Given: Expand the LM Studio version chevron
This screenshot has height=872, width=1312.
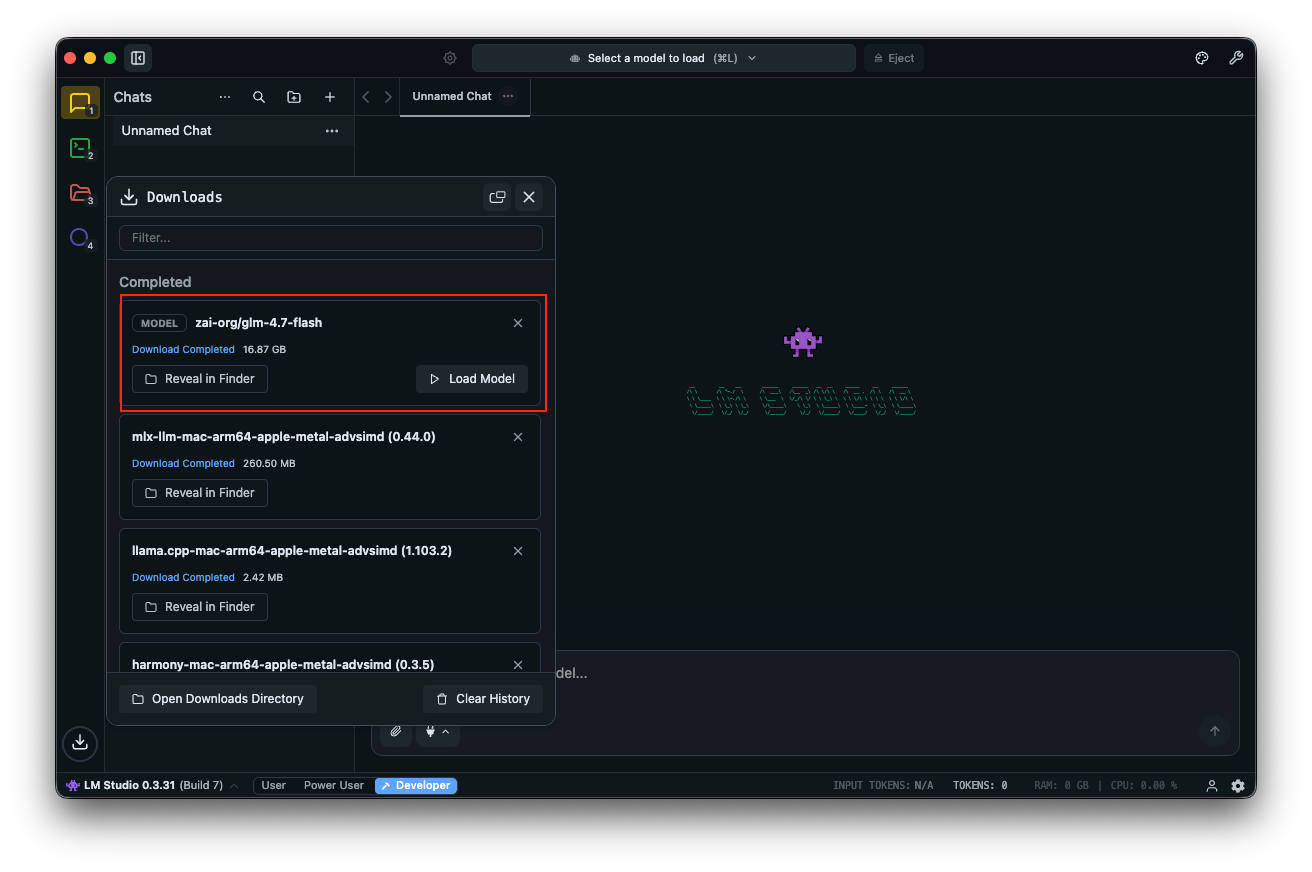Looking at the screenshot, I should pos(234,786).
